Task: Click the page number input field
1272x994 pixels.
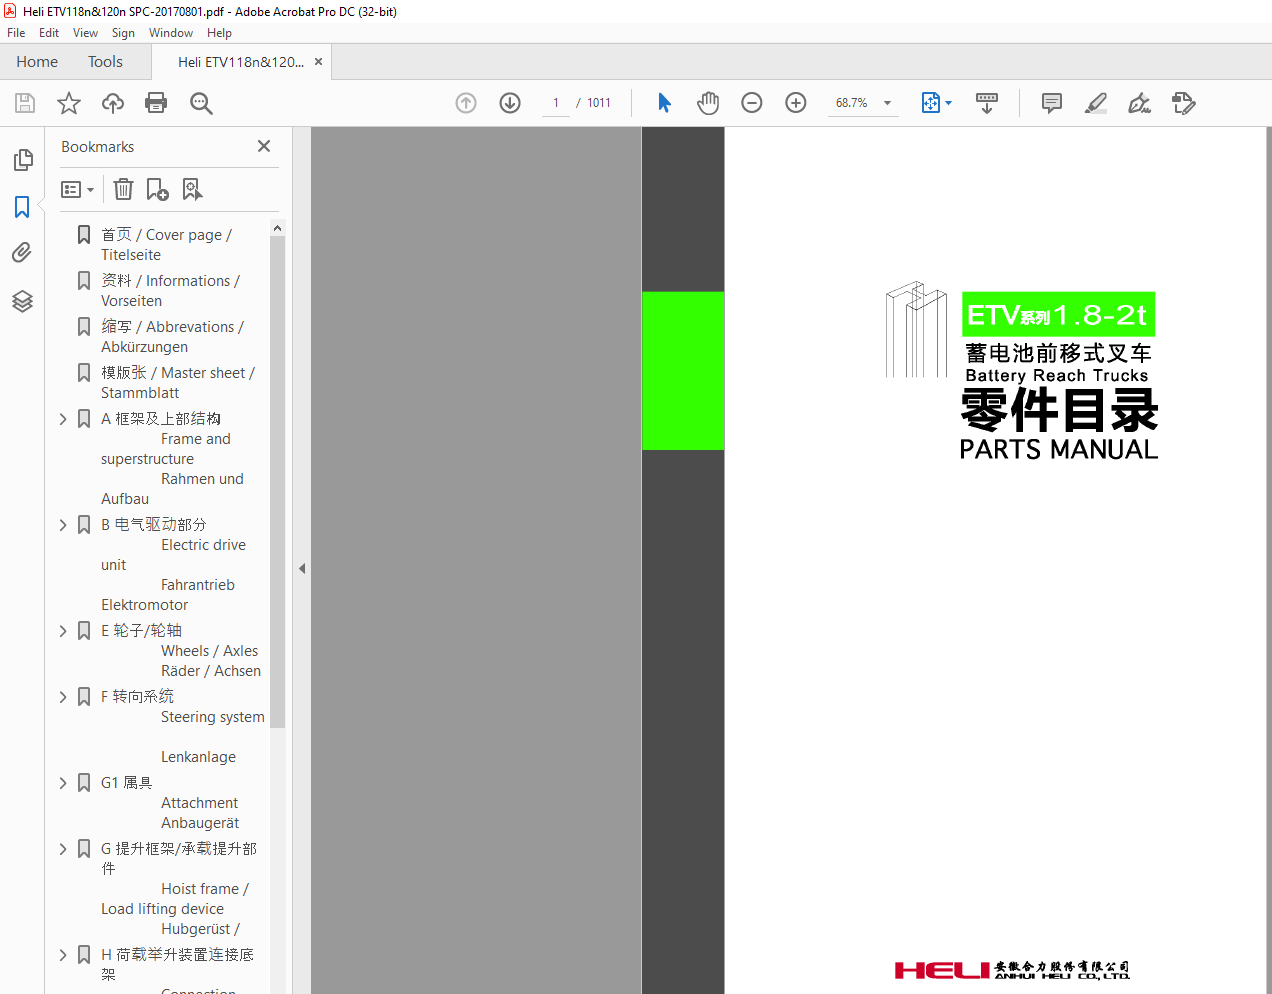Action: [556, 103]
